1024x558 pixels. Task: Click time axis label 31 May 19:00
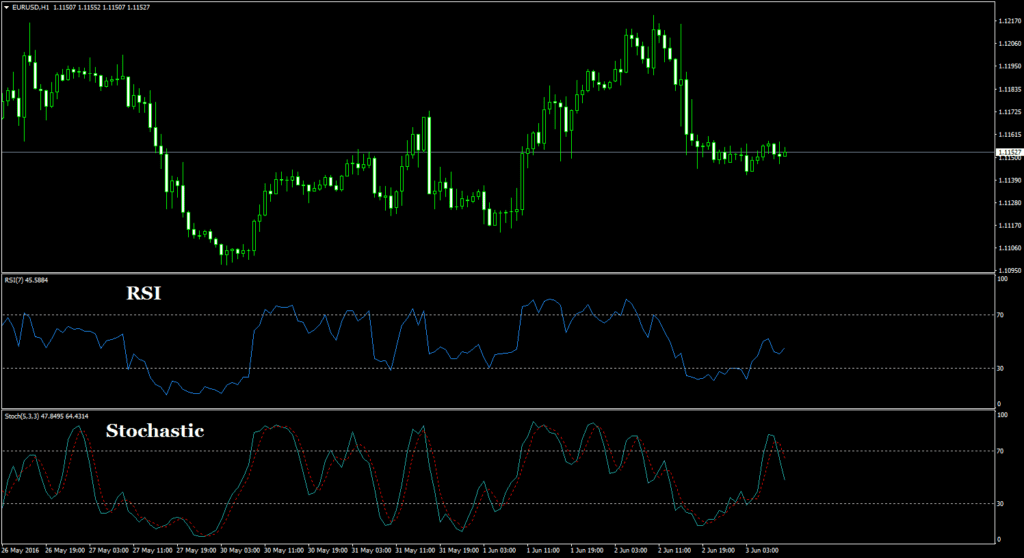click(x=458, y=550)
